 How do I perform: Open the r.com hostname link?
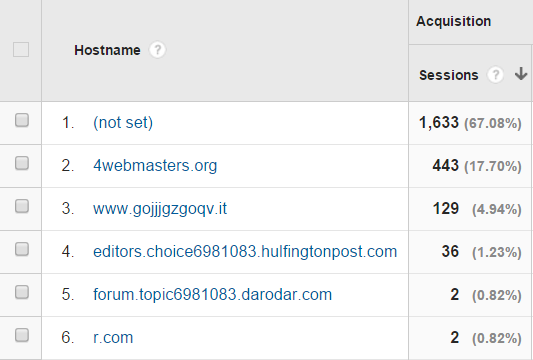[x=113, y=338]
